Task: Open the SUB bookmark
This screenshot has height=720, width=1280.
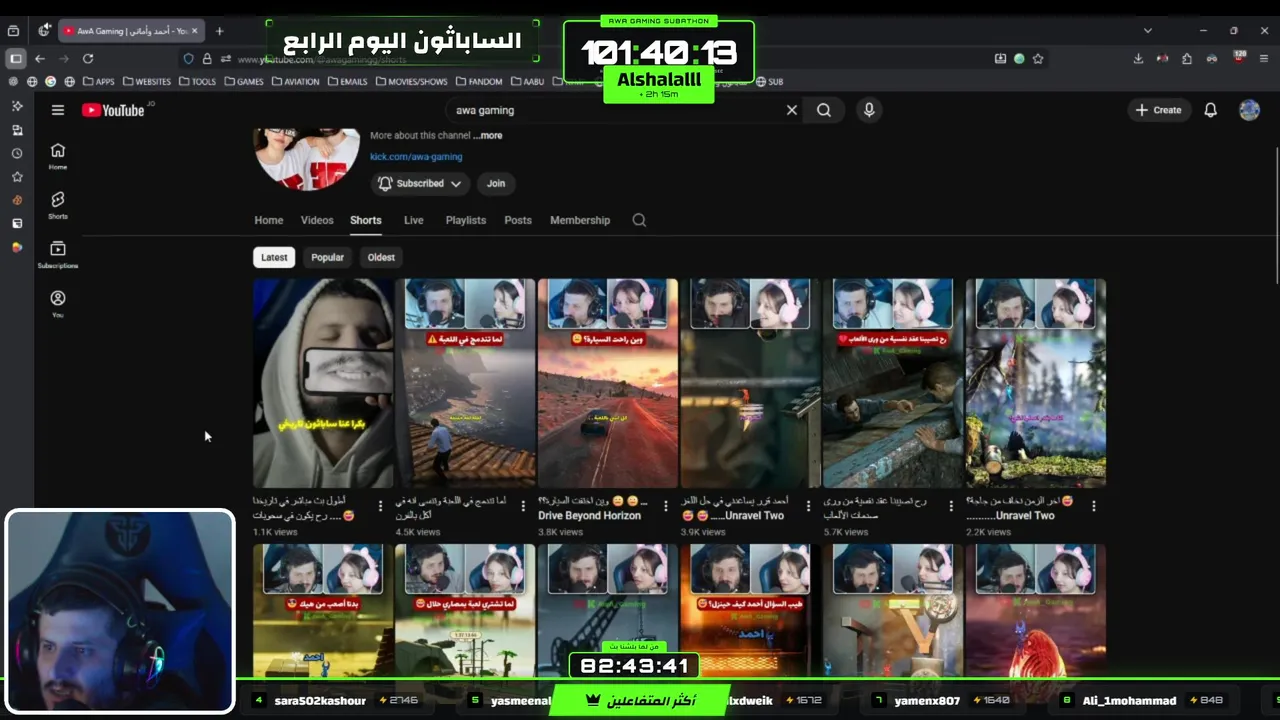Action: pos(770,81)
